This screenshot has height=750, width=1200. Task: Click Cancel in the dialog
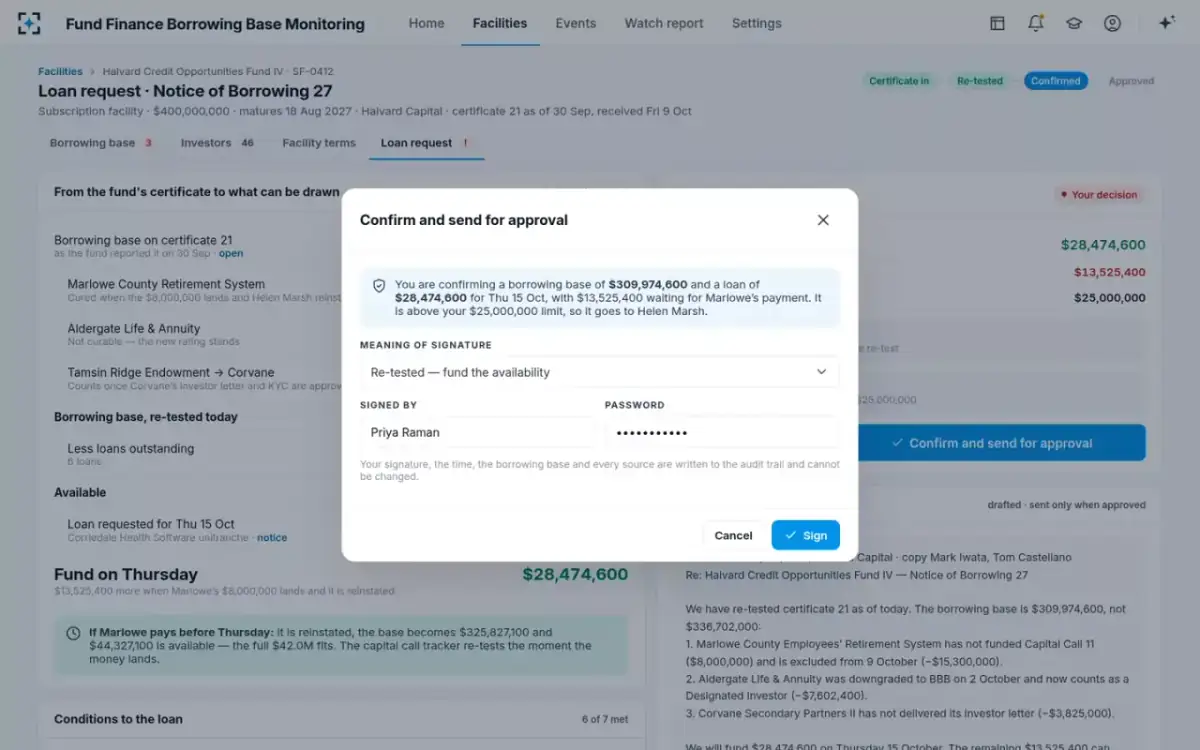[x=733, y=535]
